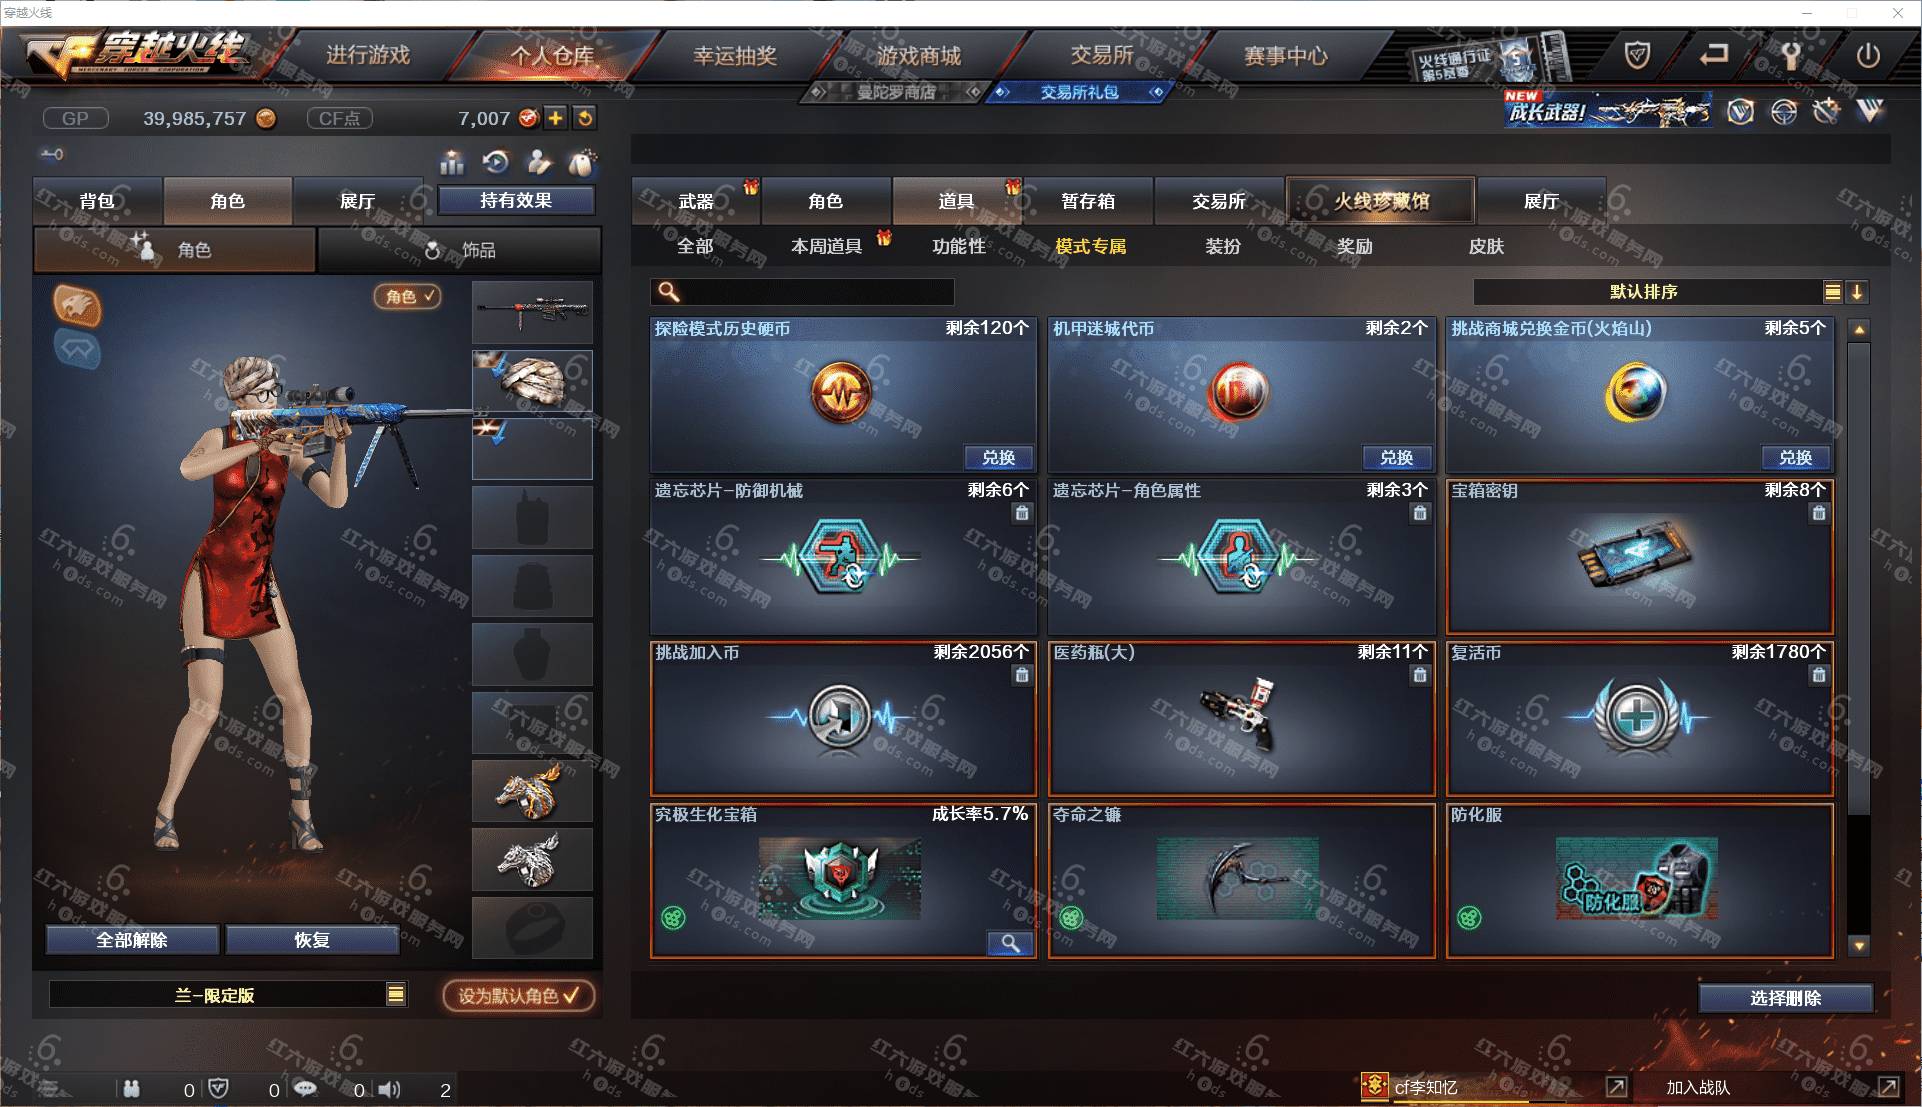Click the magnifier on 究极生化宝箱 item
This screenshot has height=1107, width=1922.
click(x=1010, y=943)
